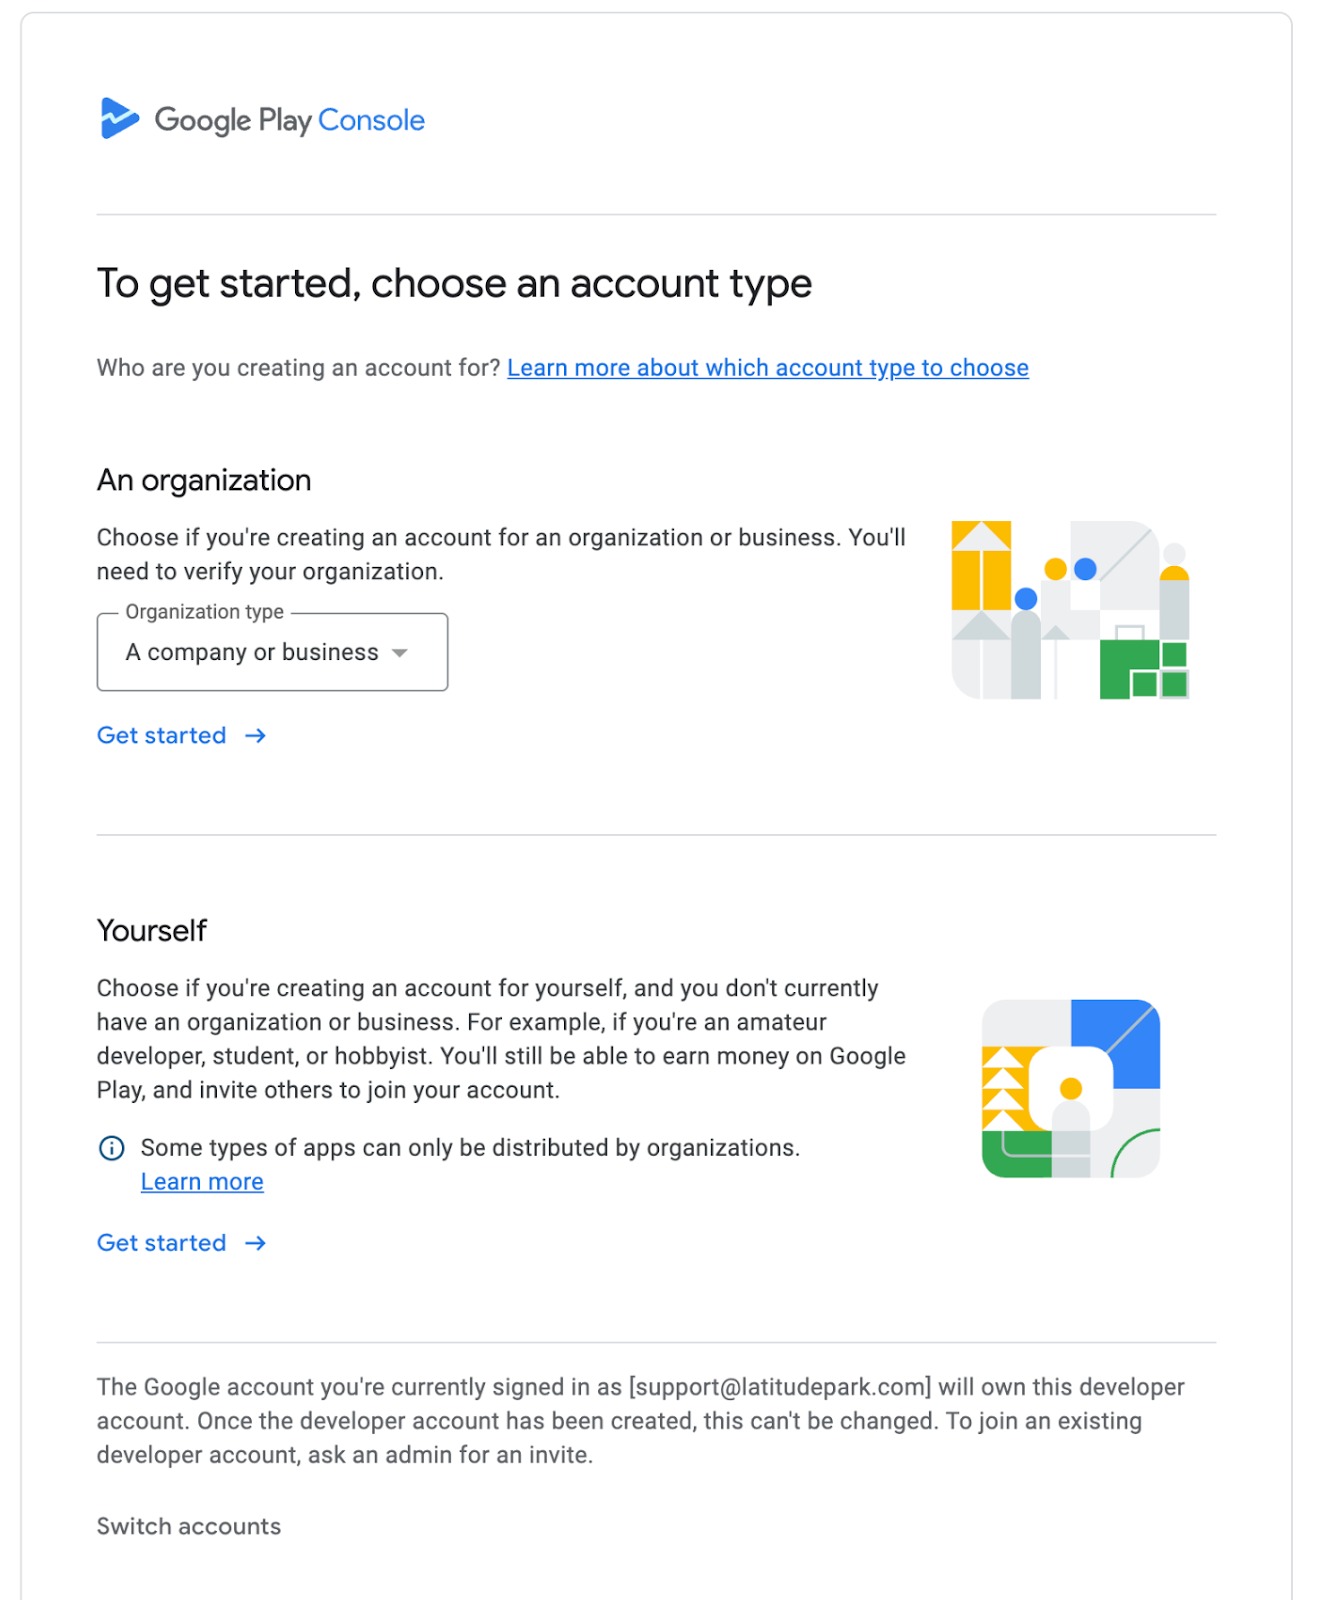
Task: Click the Who are you creating an account for text
Action: (x=298, y=368)
